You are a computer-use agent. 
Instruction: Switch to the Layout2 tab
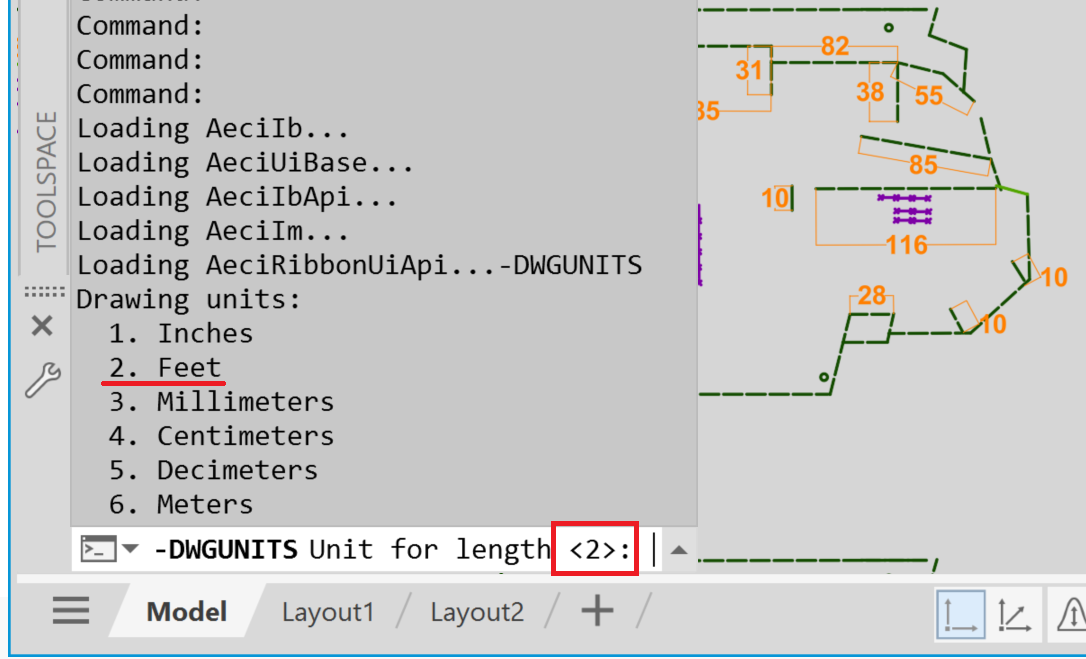tap(477, 613)
